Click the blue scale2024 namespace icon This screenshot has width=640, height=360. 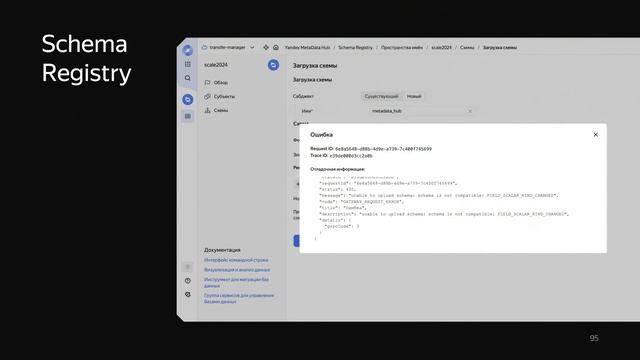(273, 64)
